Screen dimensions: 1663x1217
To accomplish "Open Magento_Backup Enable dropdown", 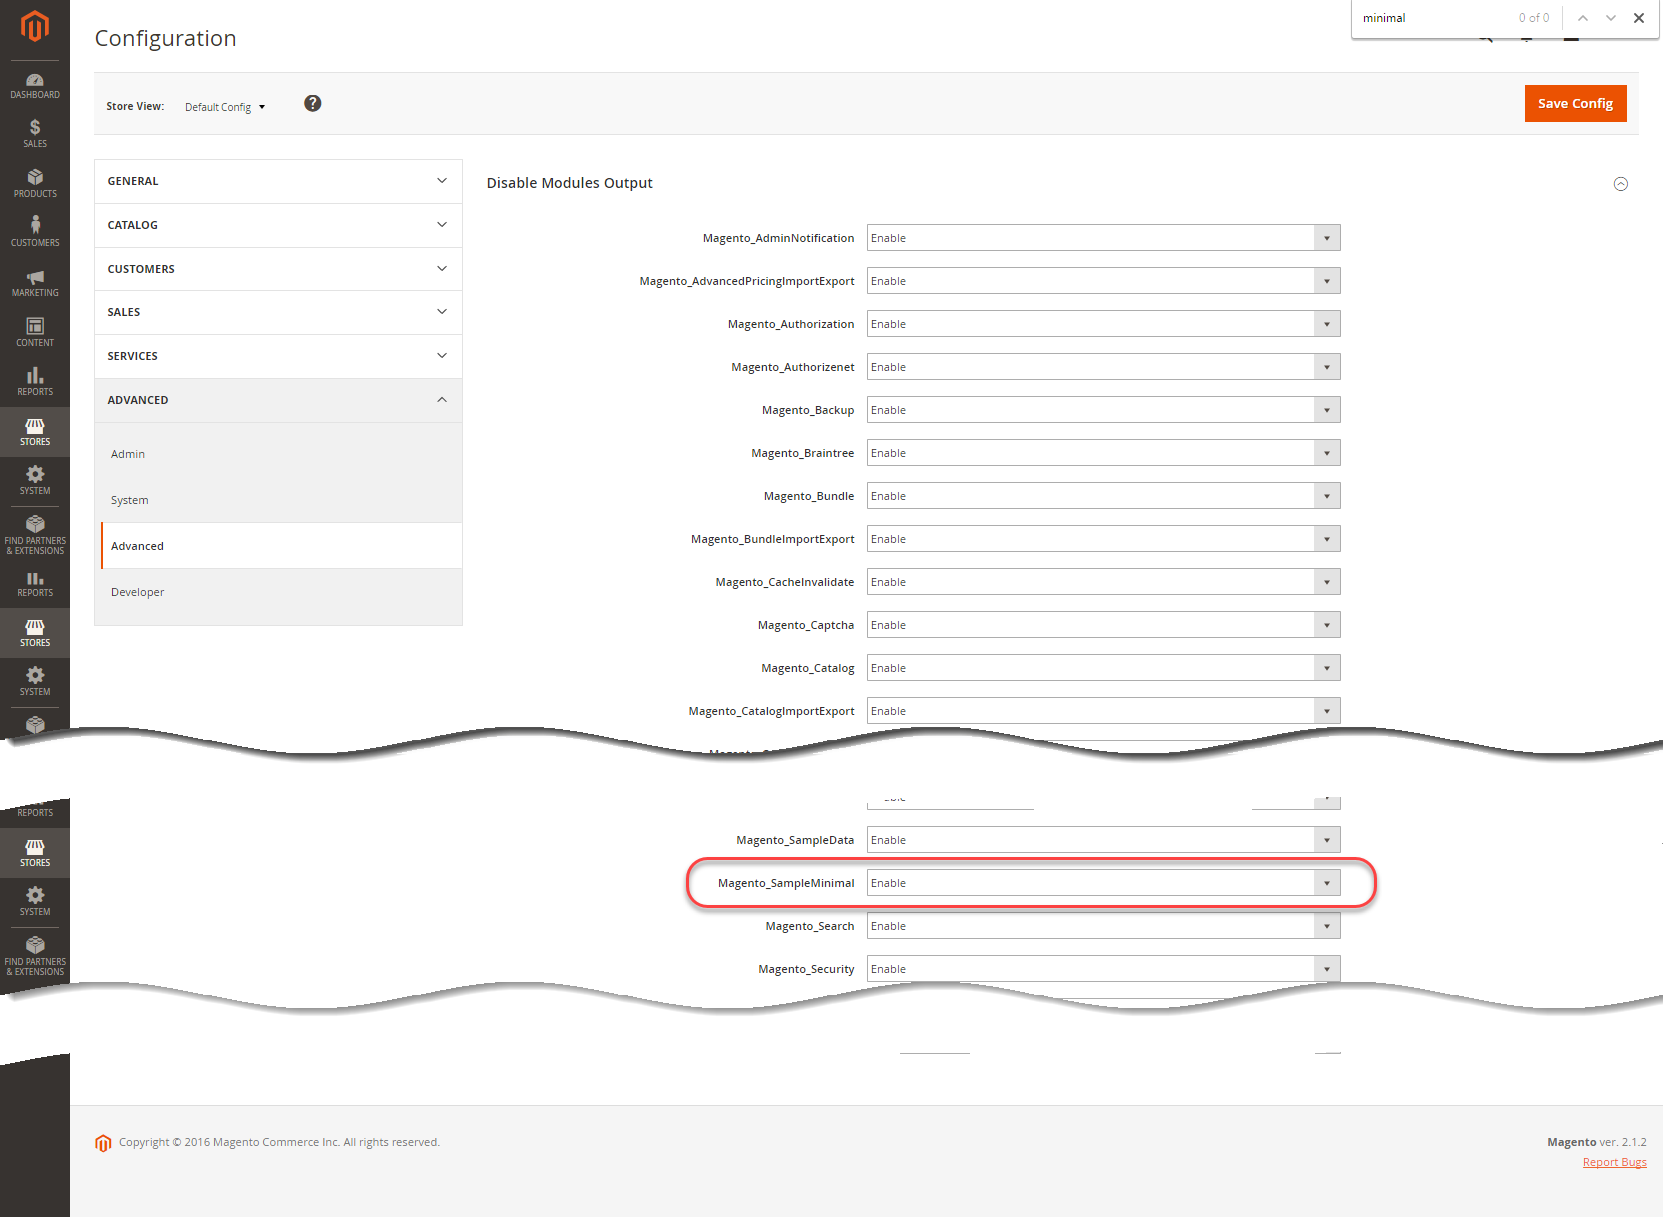I will pos(1103,410).
